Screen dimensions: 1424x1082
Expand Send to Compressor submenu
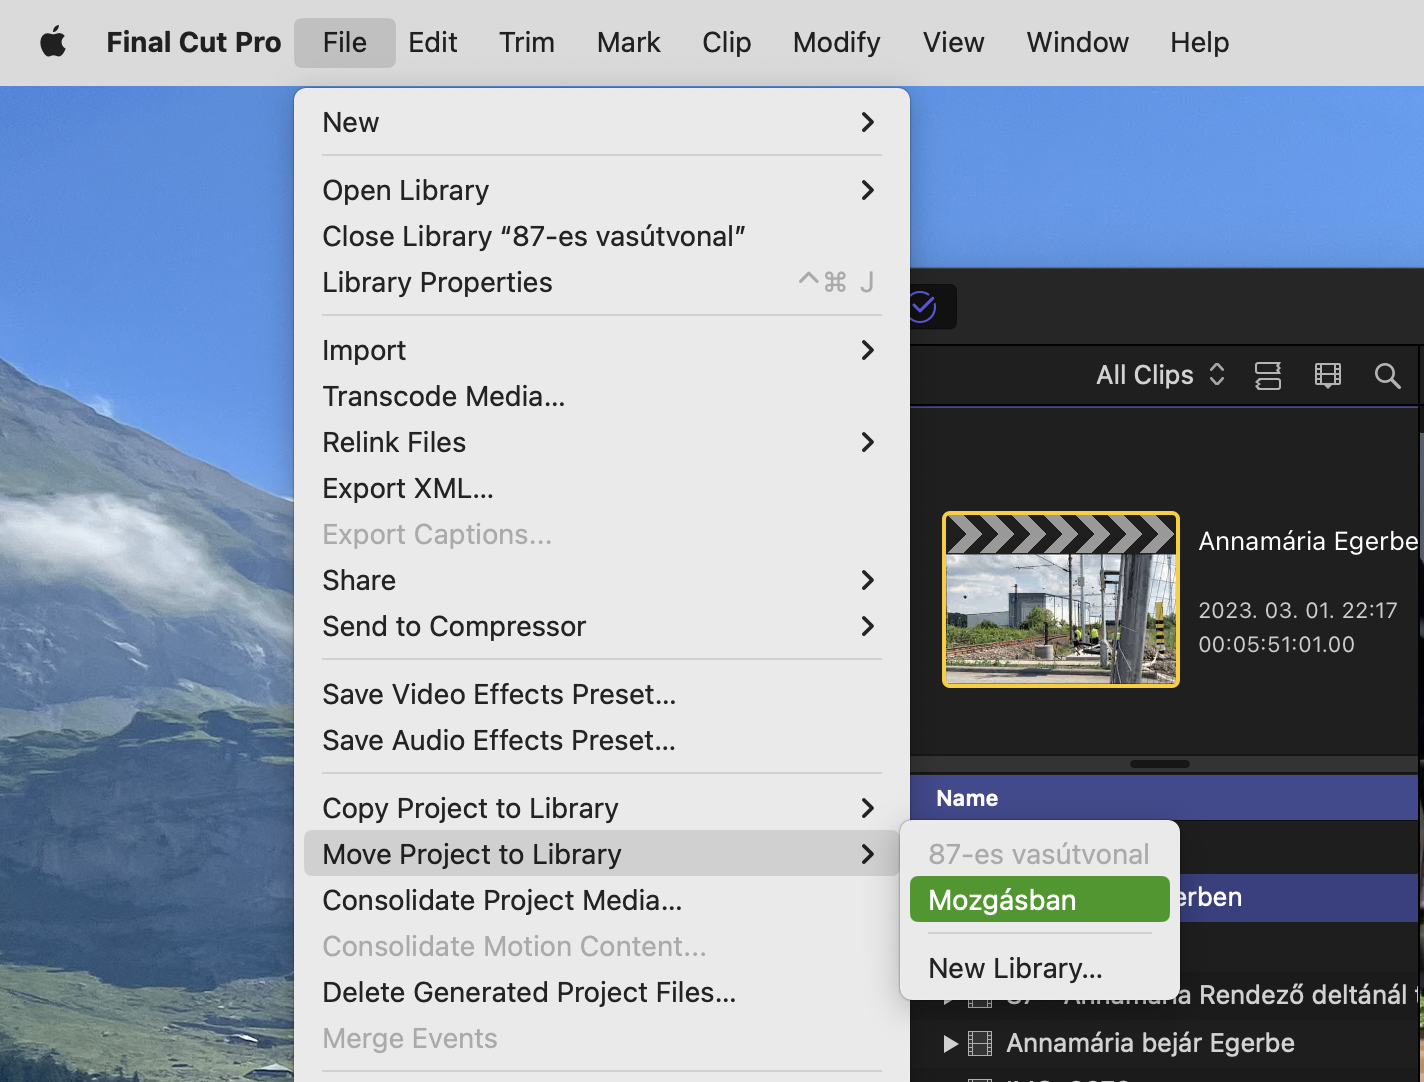coord(602,626)
